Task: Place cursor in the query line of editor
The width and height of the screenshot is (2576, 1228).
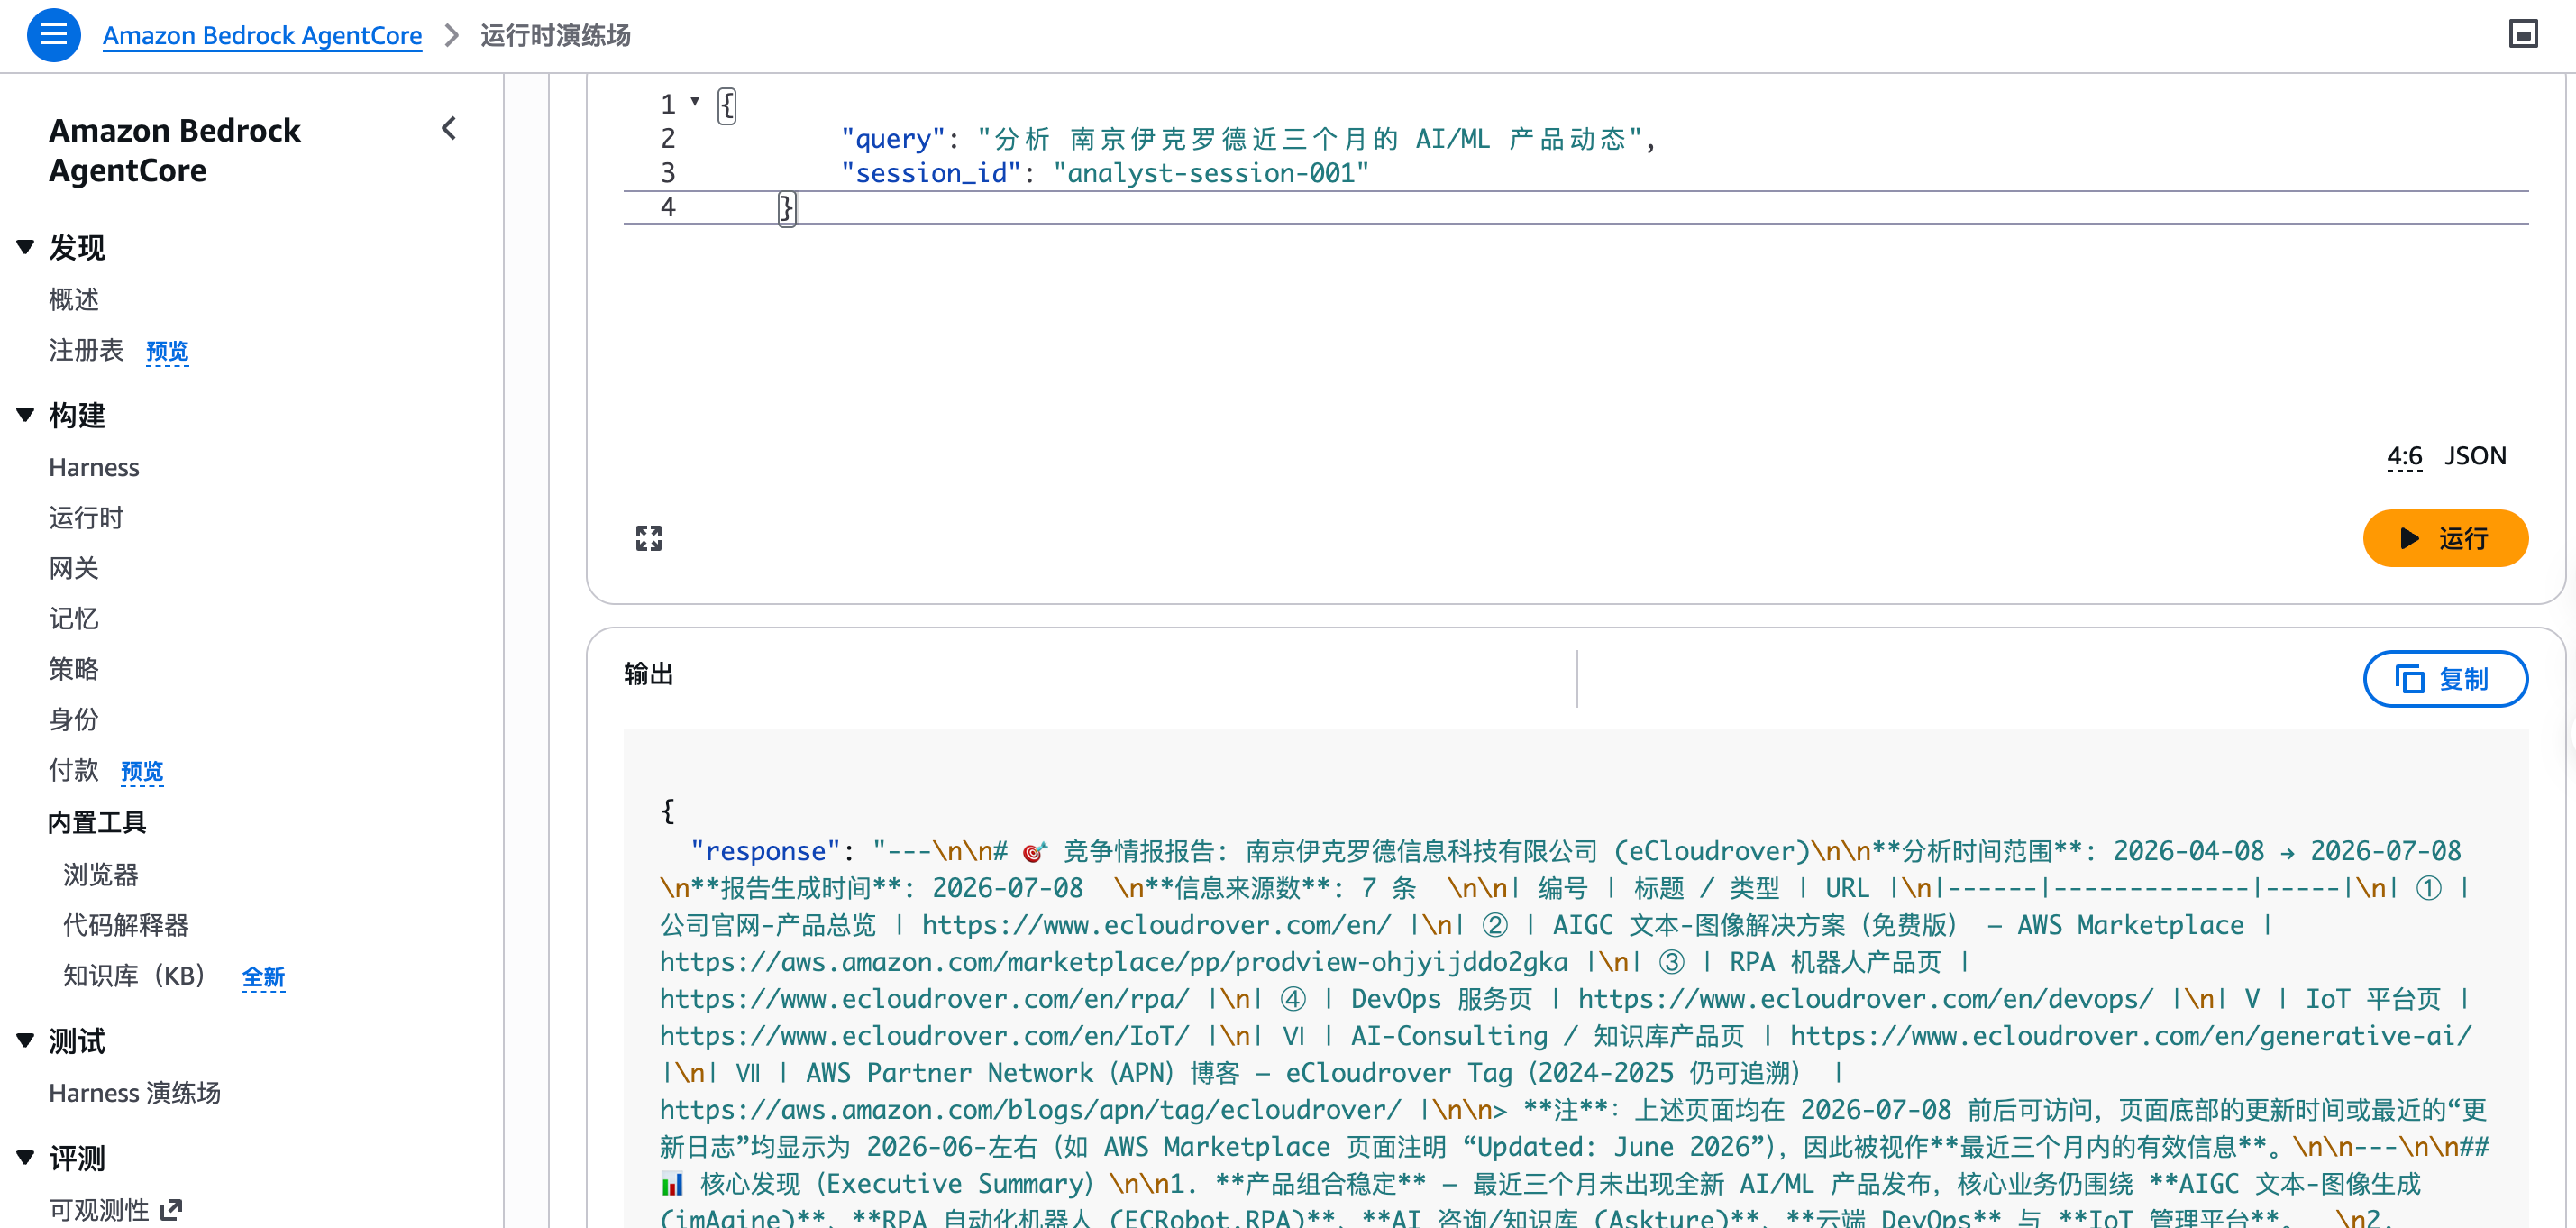Action: point(1248,138)
